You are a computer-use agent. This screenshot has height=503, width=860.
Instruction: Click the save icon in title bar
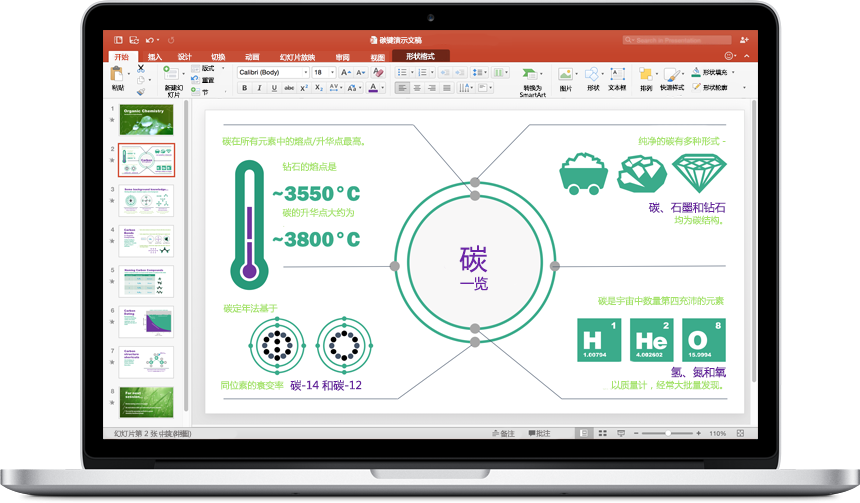(134, 40)
